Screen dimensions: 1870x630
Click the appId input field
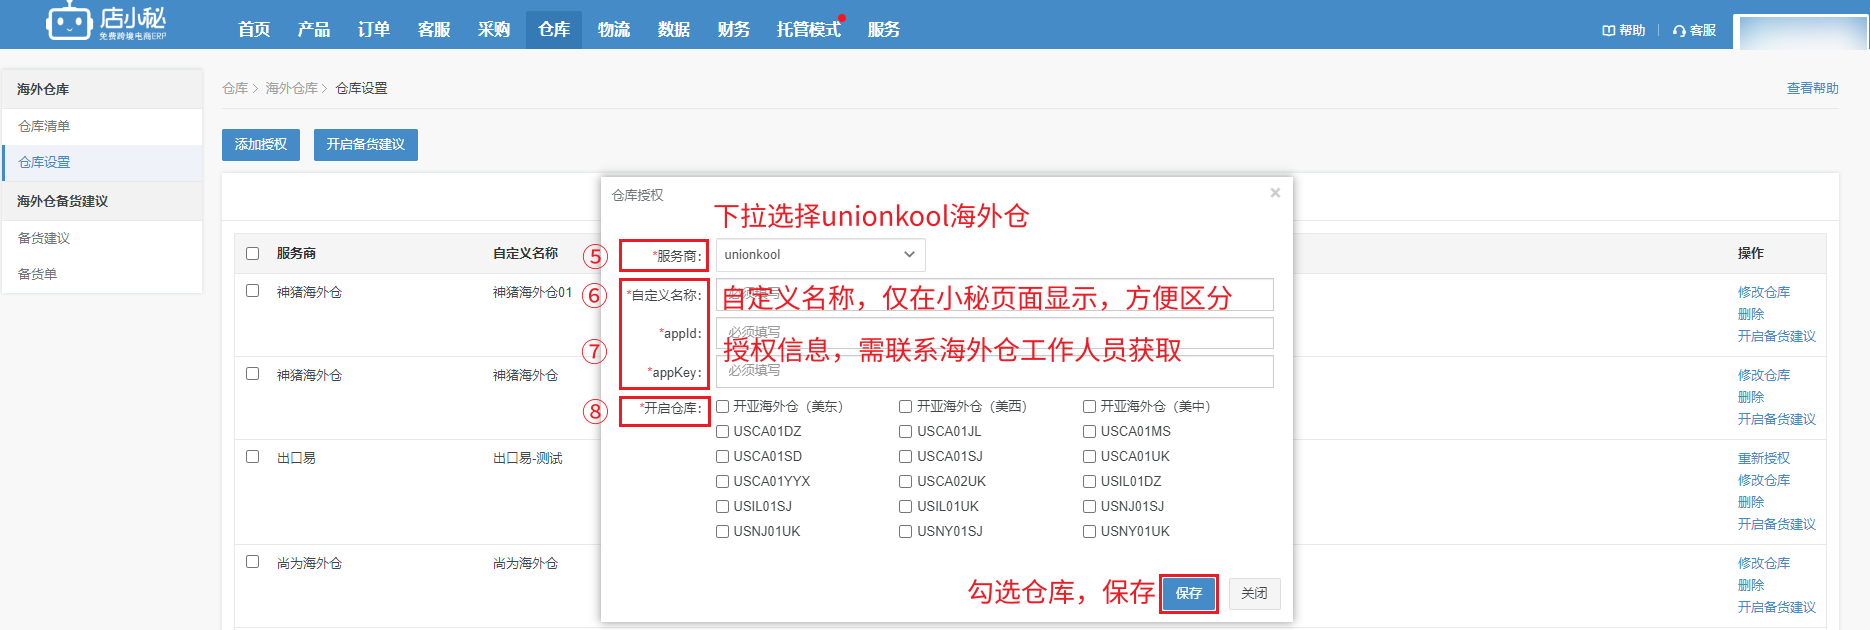click(x=994, y=333)
